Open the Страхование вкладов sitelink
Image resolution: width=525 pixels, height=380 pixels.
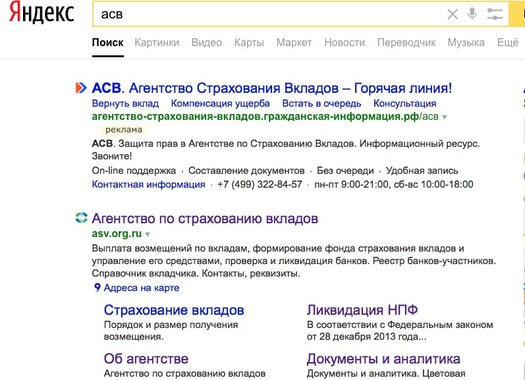point(174,310)
